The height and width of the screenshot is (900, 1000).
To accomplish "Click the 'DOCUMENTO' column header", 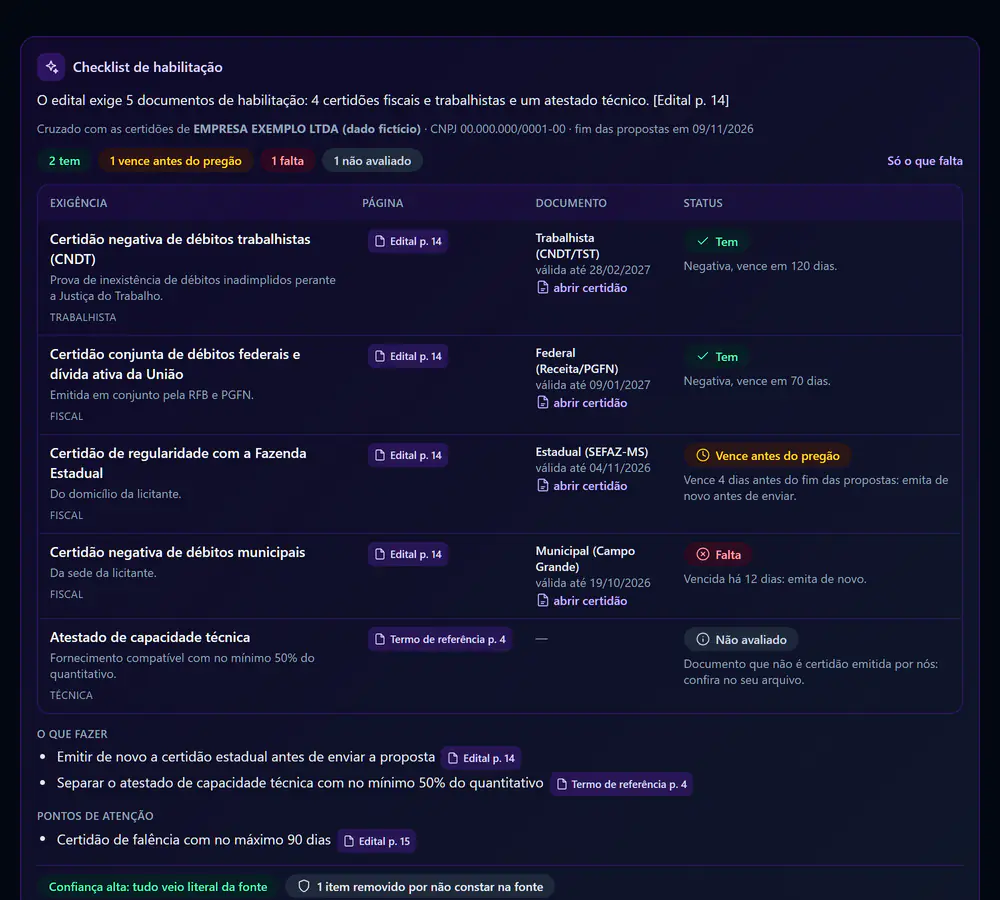I will tap(571, 203).
